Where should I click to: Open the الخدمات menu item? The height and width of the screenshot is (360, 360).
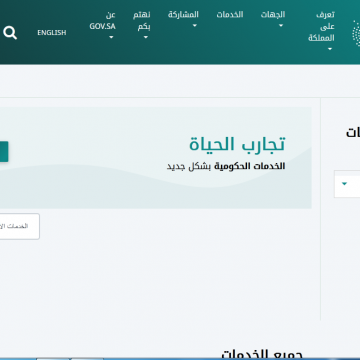(x=230, y=15)
